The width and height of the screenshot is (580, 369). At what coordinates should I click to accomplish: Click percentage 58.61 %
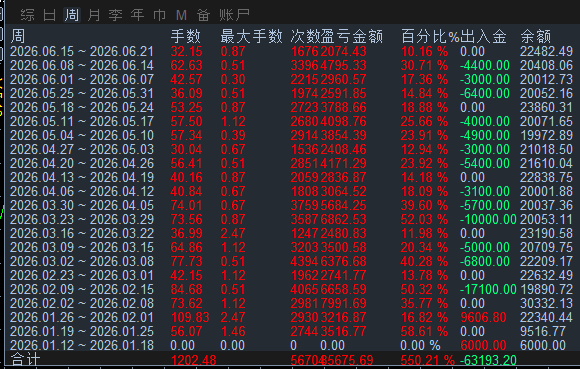424,331
